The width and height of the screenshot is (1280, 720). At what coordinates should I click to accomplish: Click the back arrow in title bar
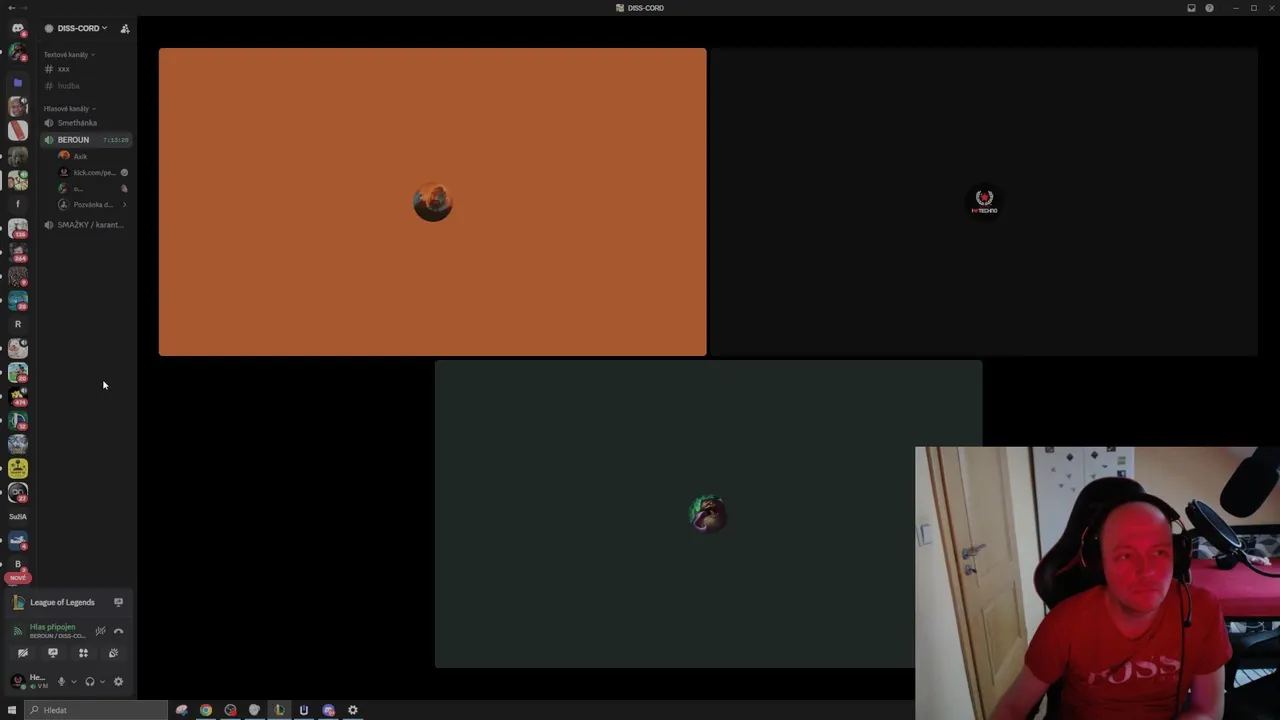tap(11, 8)
